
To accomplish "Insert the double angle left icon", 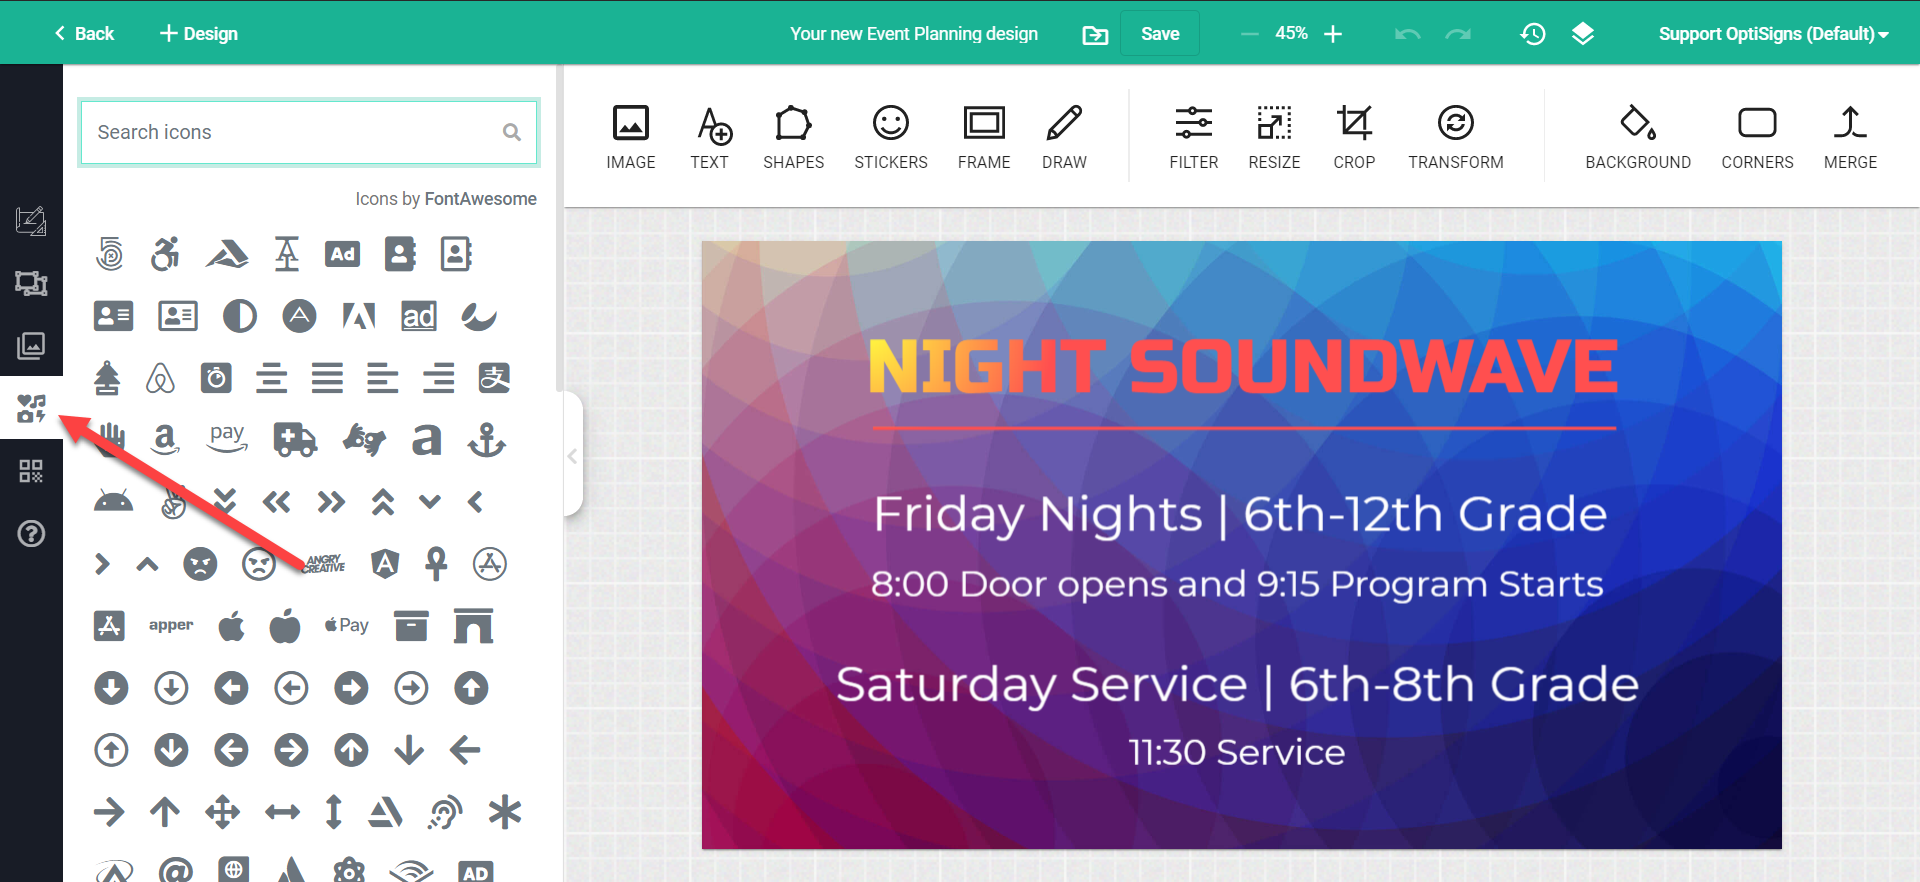I will click(x=277, y=501).
